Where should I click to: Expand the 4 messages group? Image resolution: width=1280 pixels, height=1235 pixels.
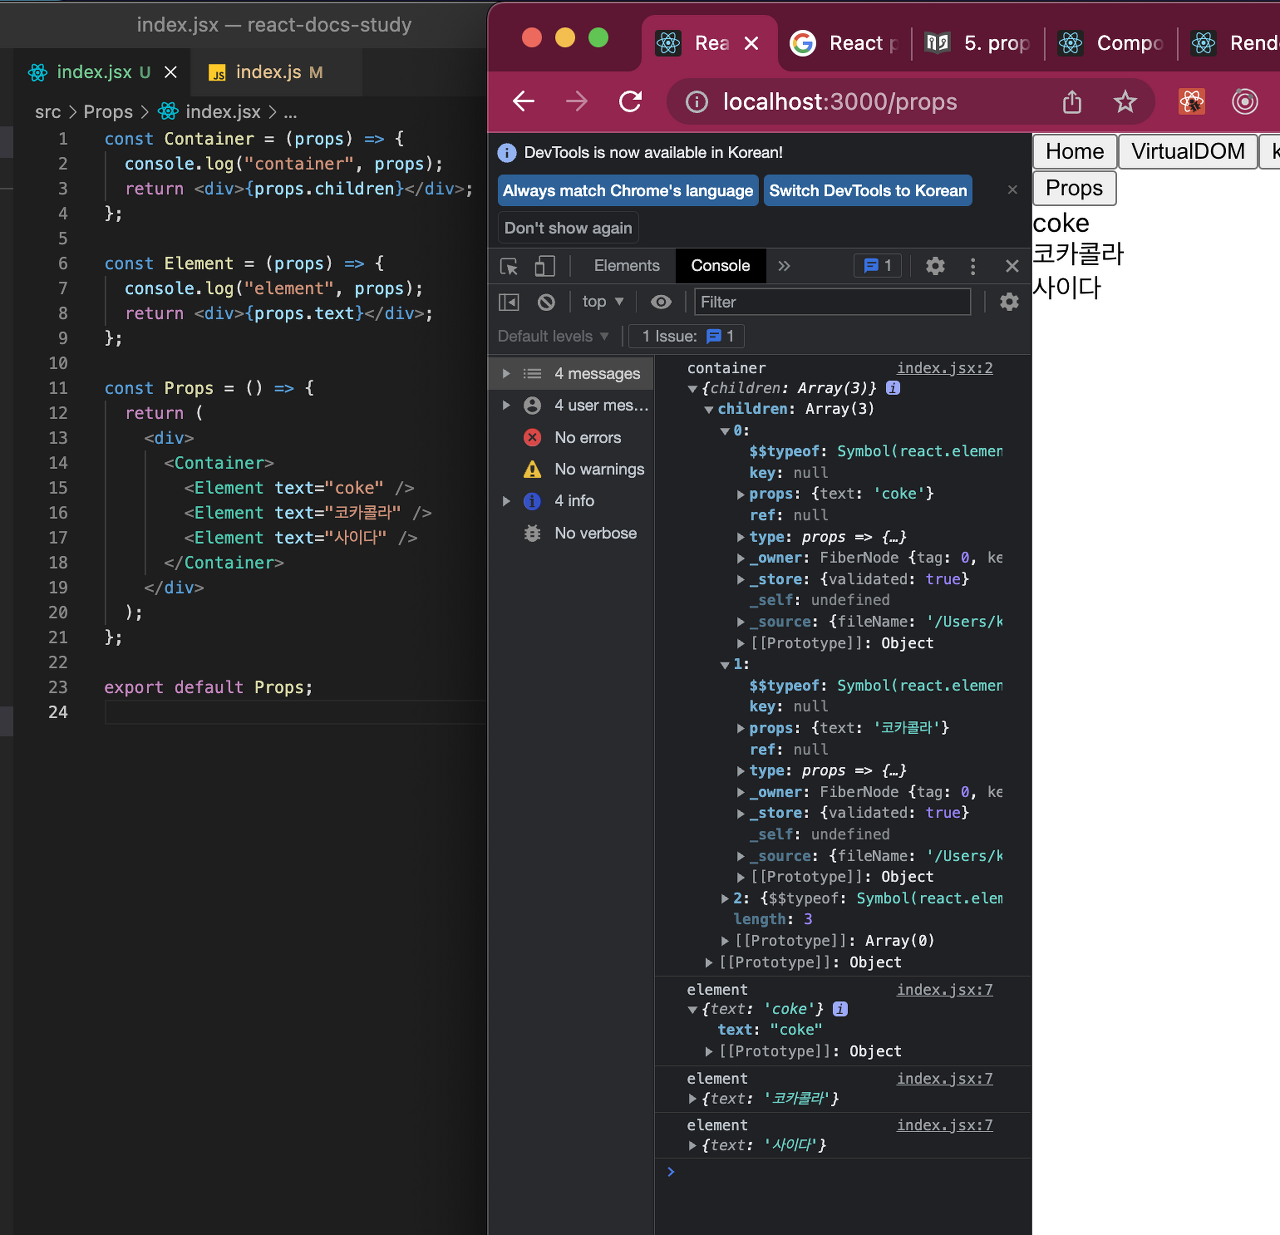(x=506, y=374)
